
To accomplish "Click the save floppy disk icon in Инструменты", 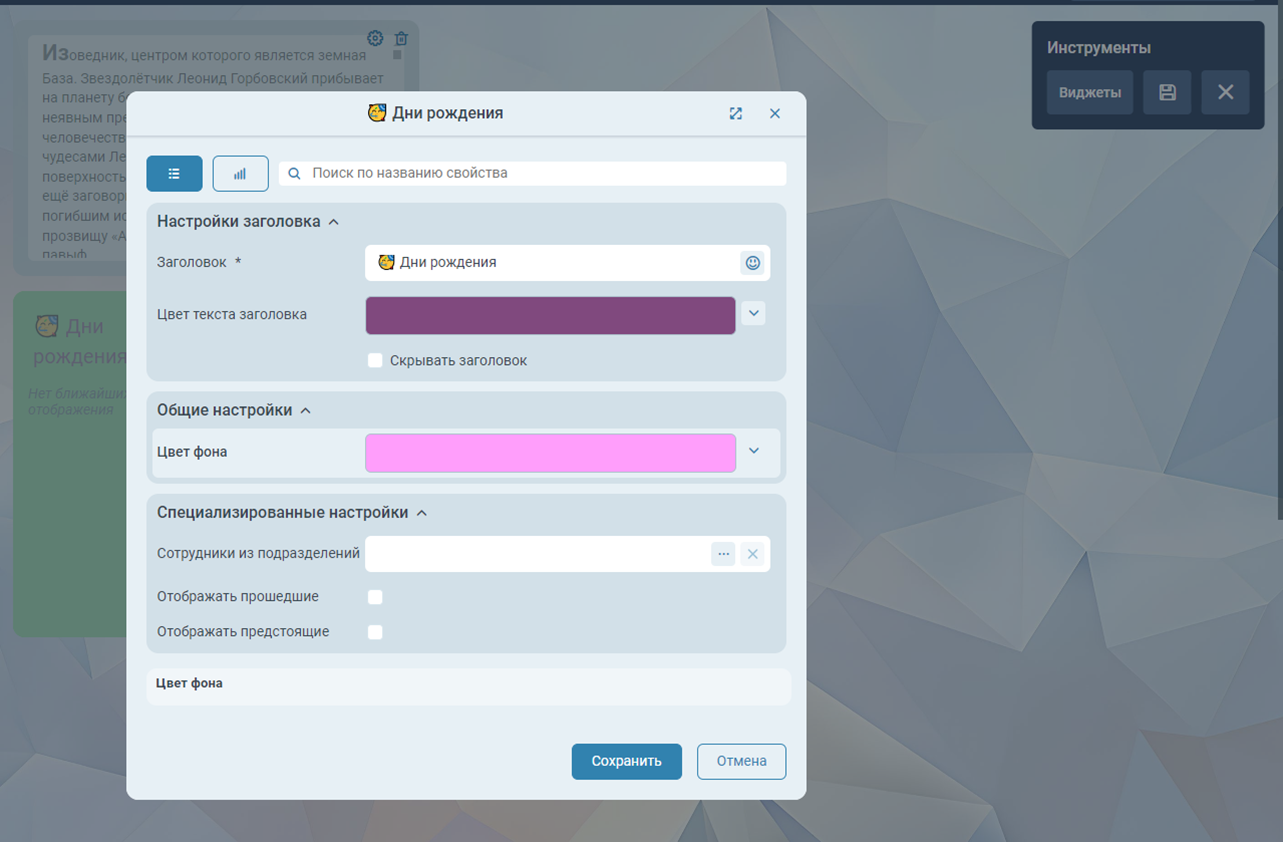I will [1167, 93].
